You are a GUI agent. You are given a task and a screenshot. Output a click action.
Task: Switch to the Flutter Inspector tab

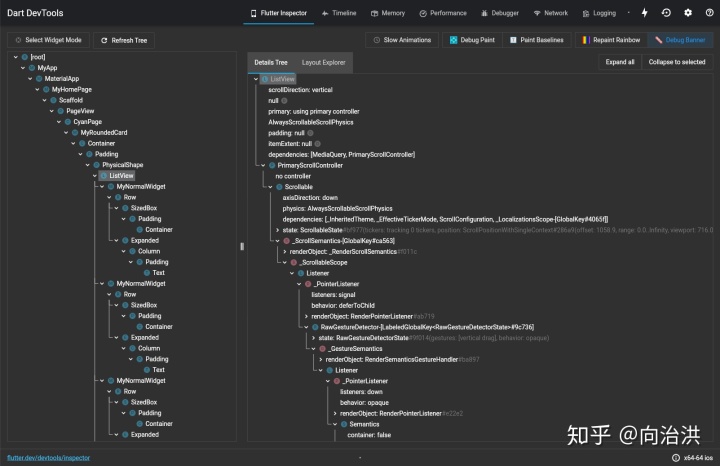[x=279, y=13]
